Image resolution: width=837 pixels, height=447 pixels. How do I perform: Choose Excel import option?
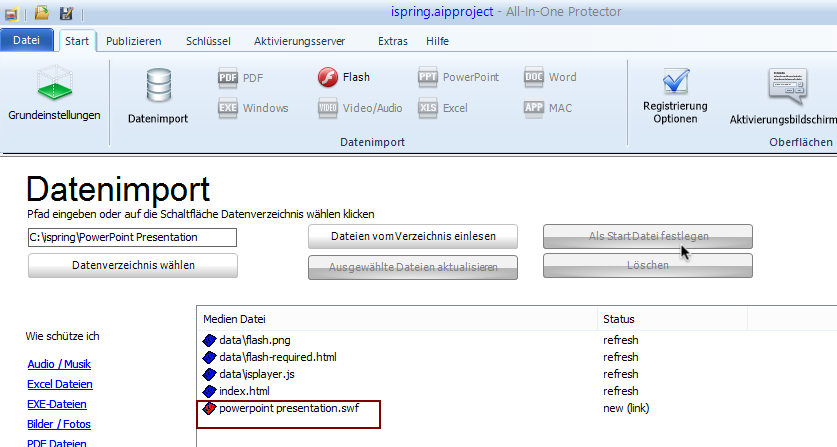pyautogui.click(x=443, y=108)
